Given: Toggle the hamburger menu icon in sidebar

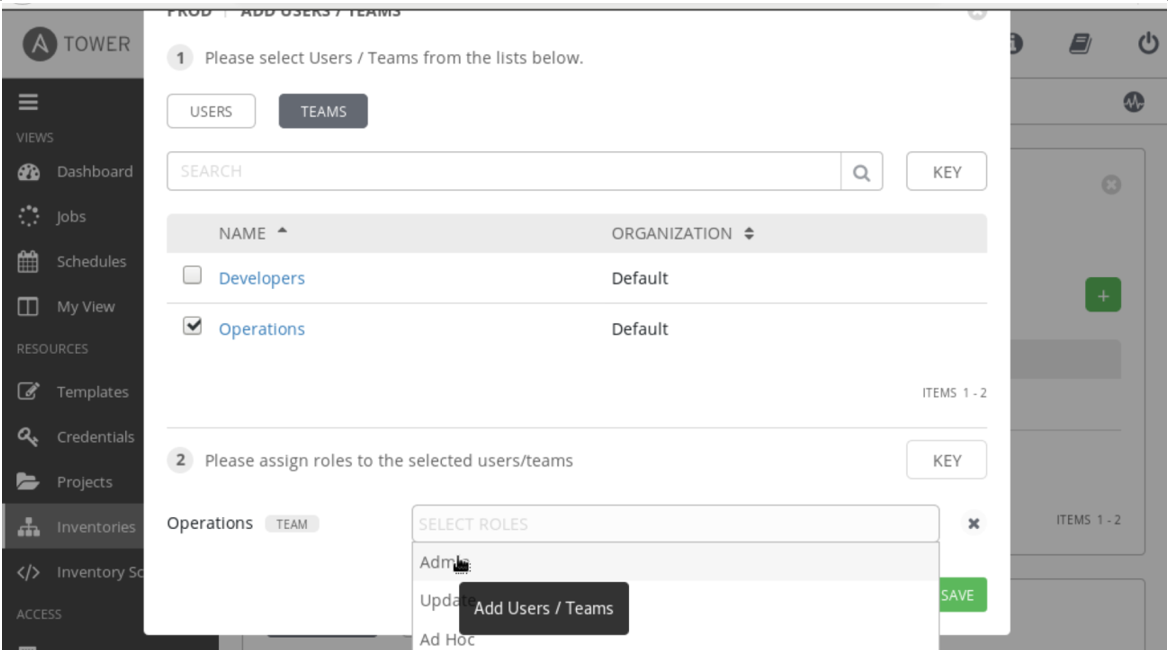Looking at the screenshot, I should click(x=28, y=102).
